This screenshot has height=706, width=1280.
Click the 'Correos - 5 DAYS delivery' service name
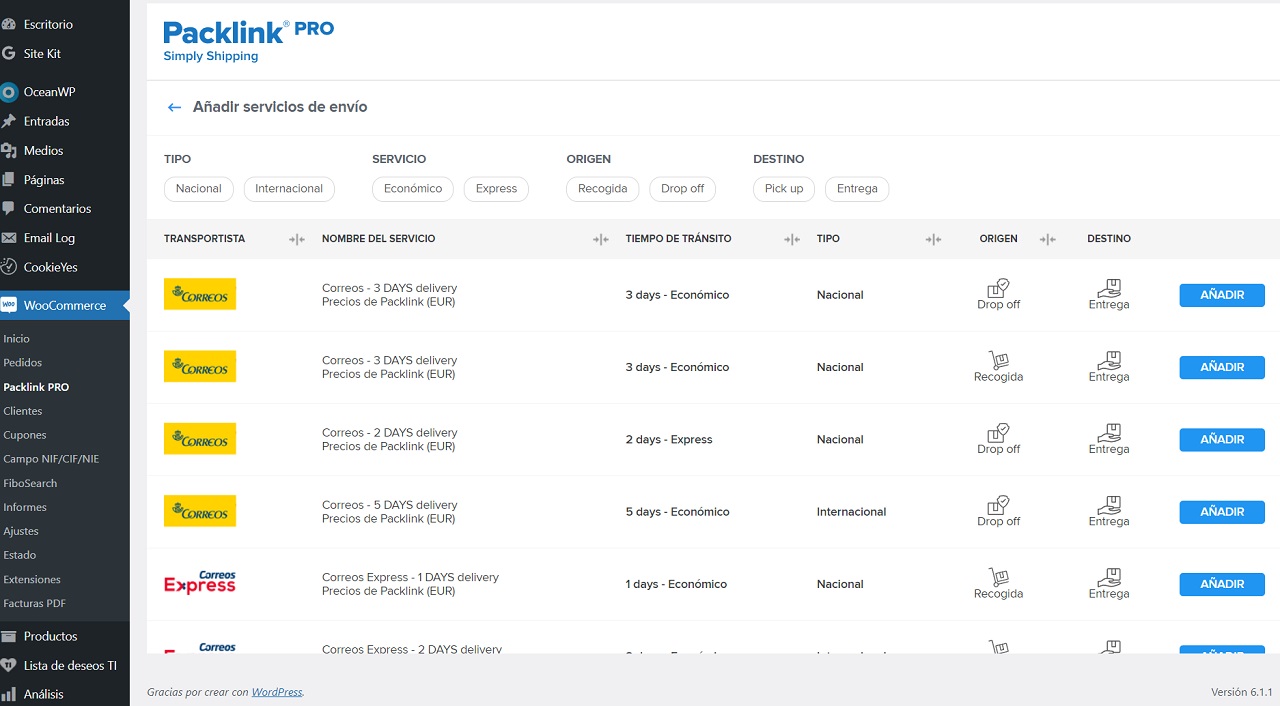tap(389, 505)
